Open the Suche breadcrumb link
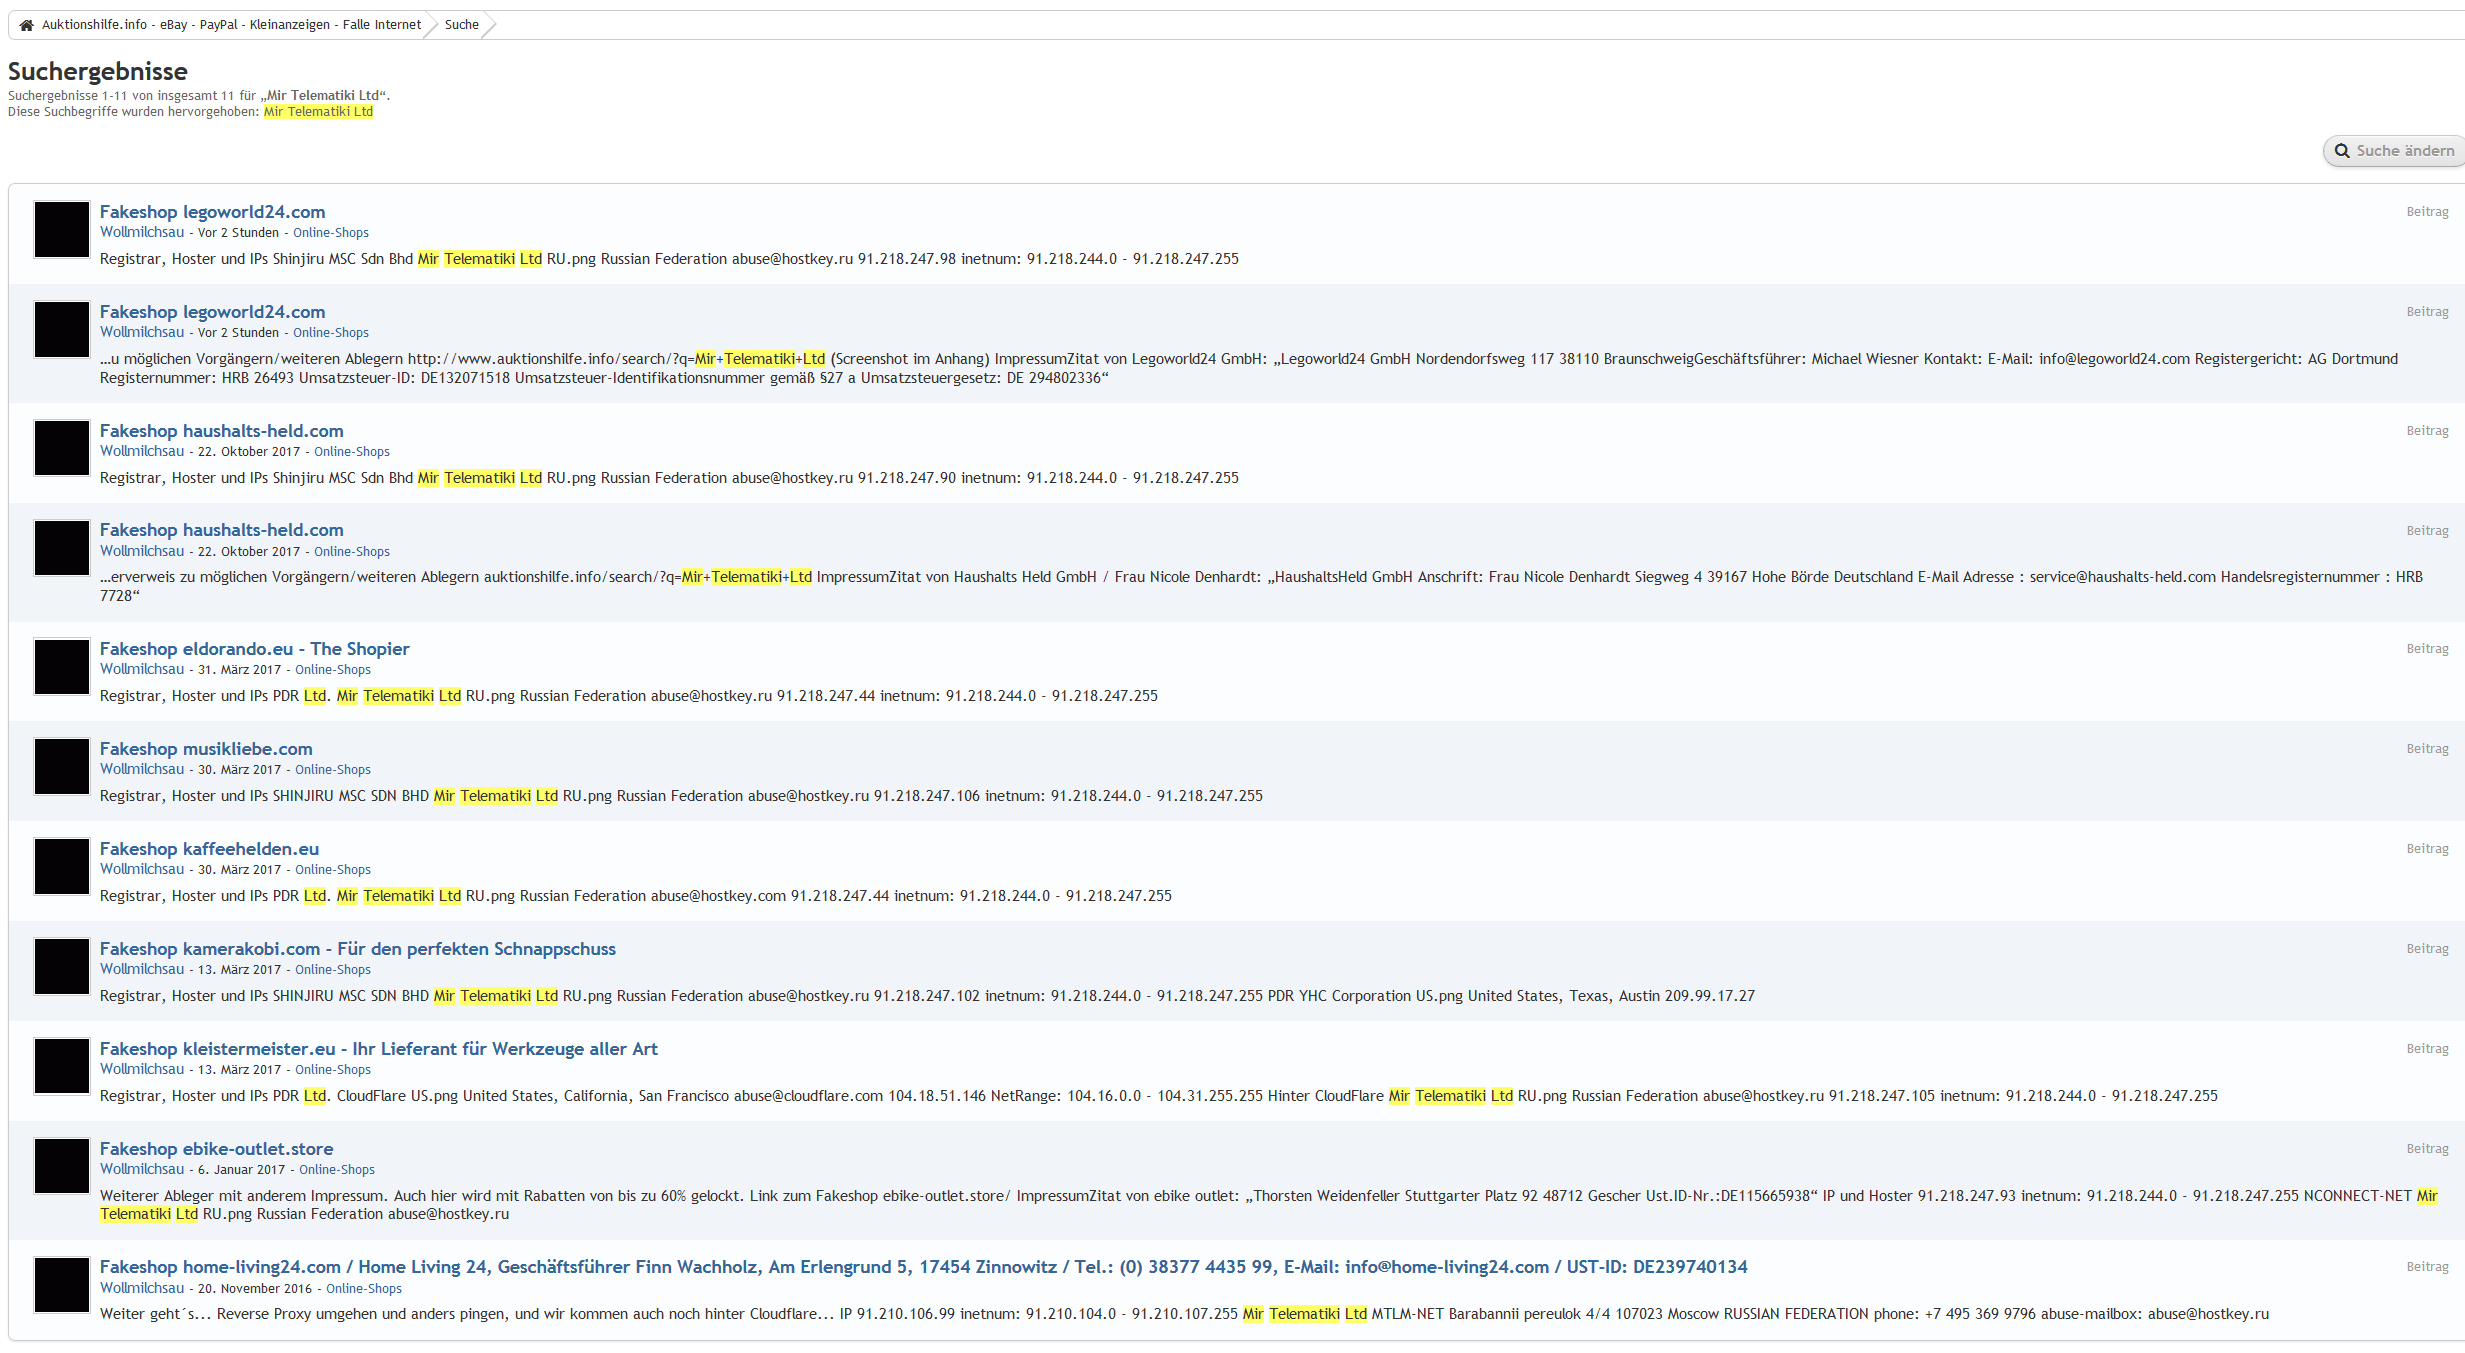Image resolution: width=2465 pixels, height=1353 pixels. [462, 25]
